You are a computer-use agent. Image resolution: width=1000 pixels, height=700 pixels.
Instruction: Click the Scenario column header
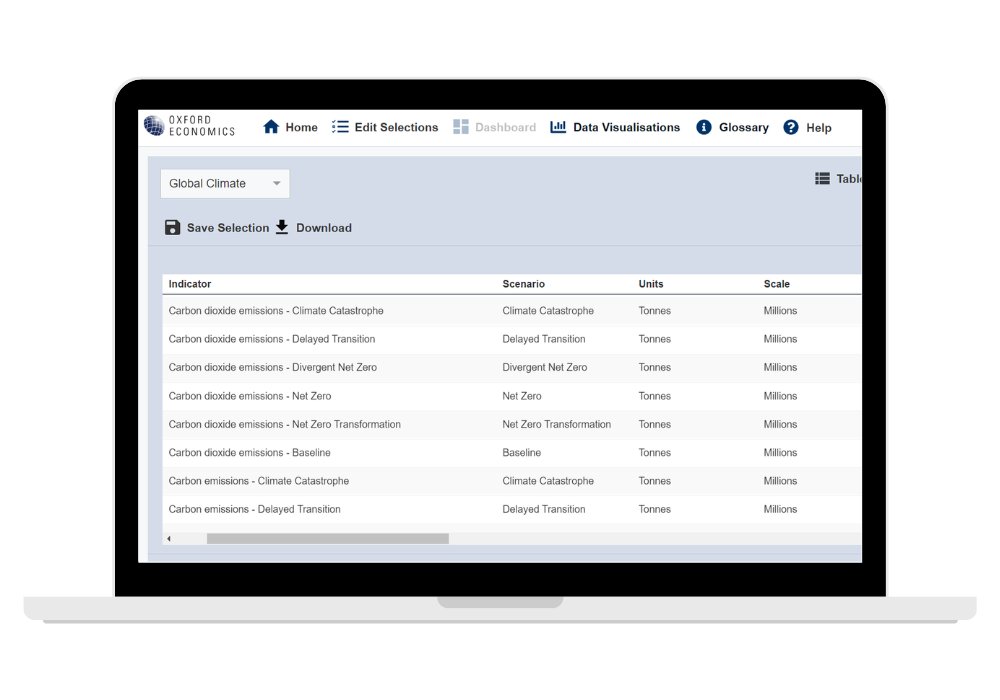(x=523, y=284)
